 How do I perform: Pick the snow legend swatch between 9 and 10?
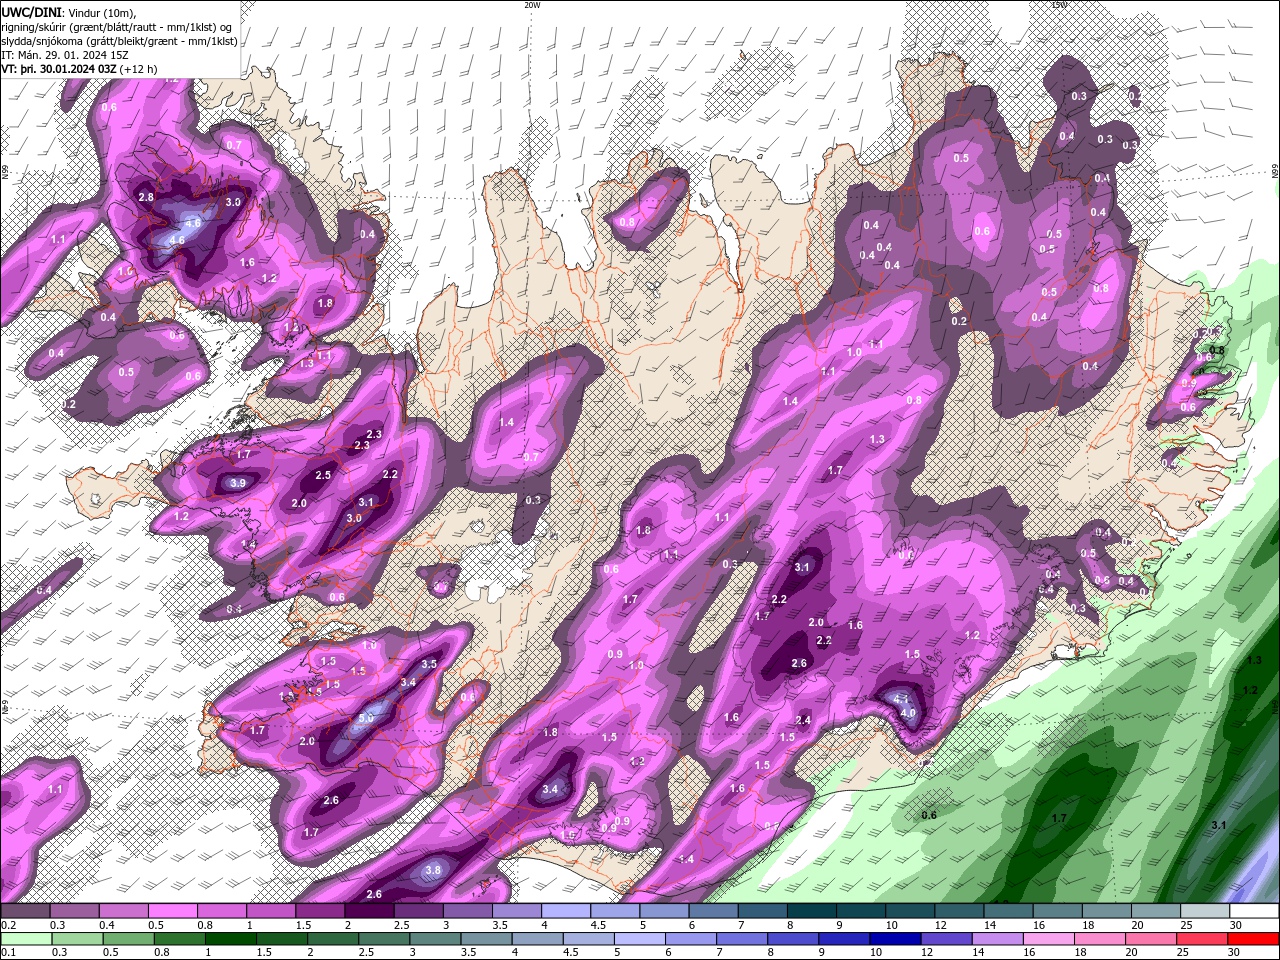point(861,911)
